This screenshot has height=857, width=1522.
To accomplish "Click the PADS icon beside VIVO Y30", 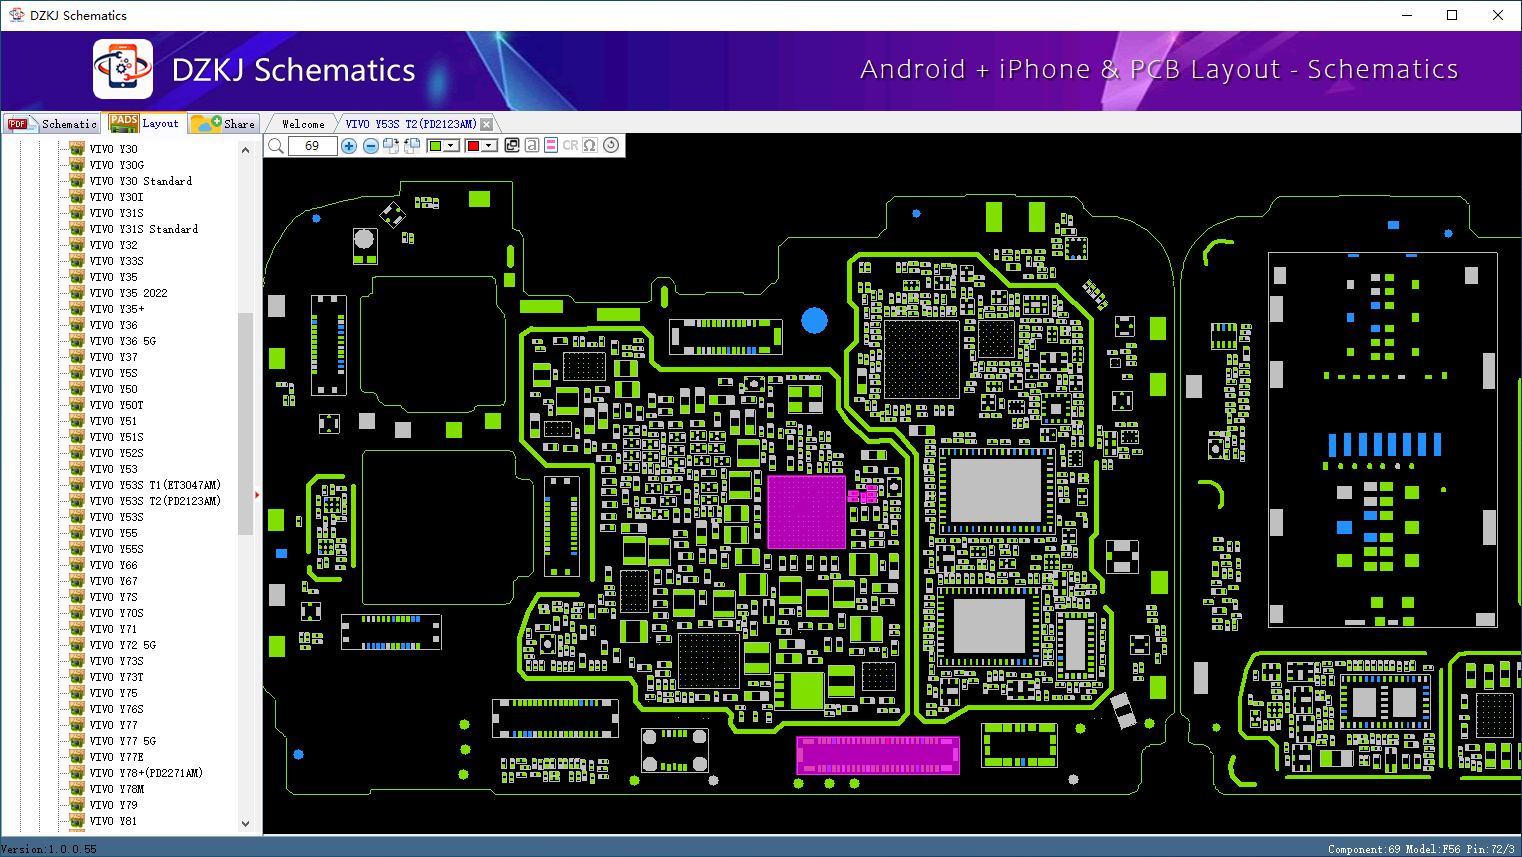I will 77,149.
